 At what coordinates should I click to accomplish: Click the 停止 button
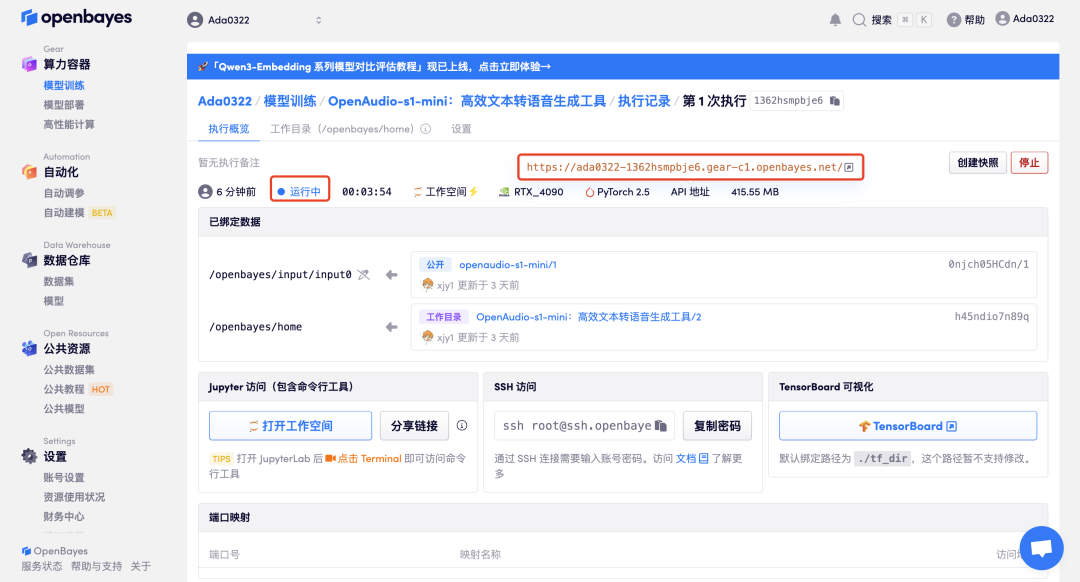point(1029,163)
